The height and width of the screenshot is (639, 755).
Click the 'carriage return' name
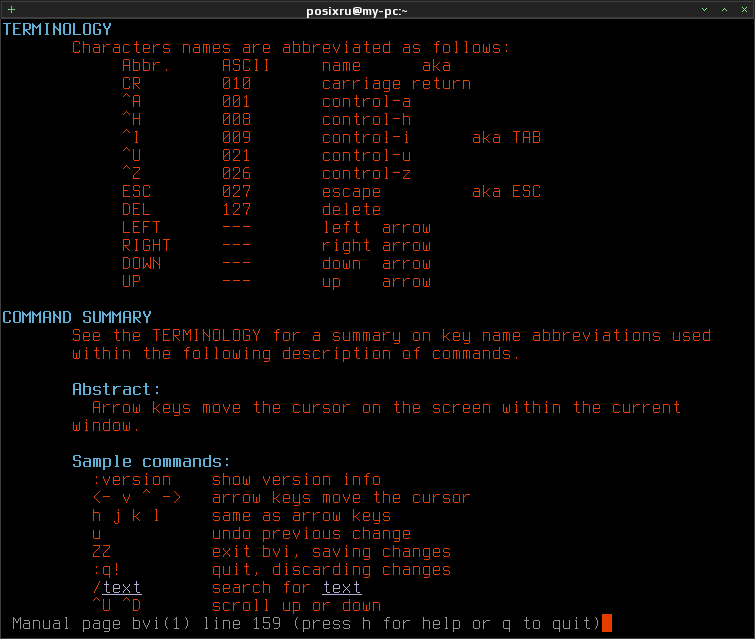[x=396, y=84]
